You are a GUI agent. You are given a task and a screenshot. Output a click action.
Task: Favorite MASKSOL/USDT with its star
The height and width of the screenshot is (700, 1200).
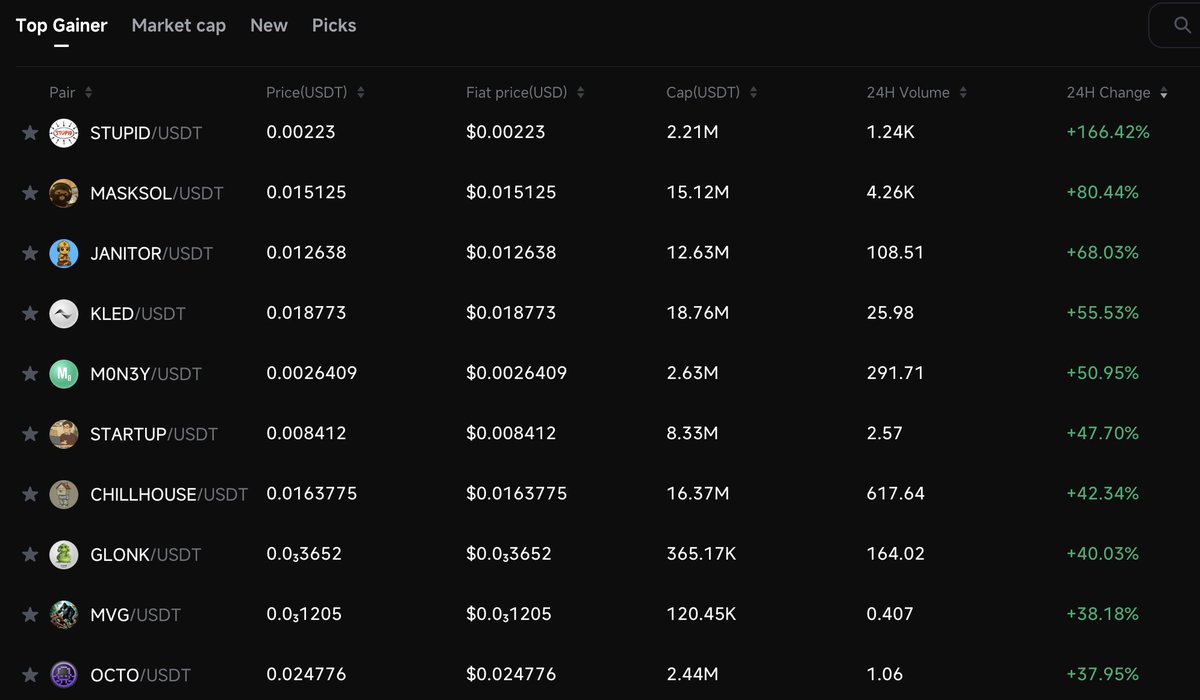[30, 193]
